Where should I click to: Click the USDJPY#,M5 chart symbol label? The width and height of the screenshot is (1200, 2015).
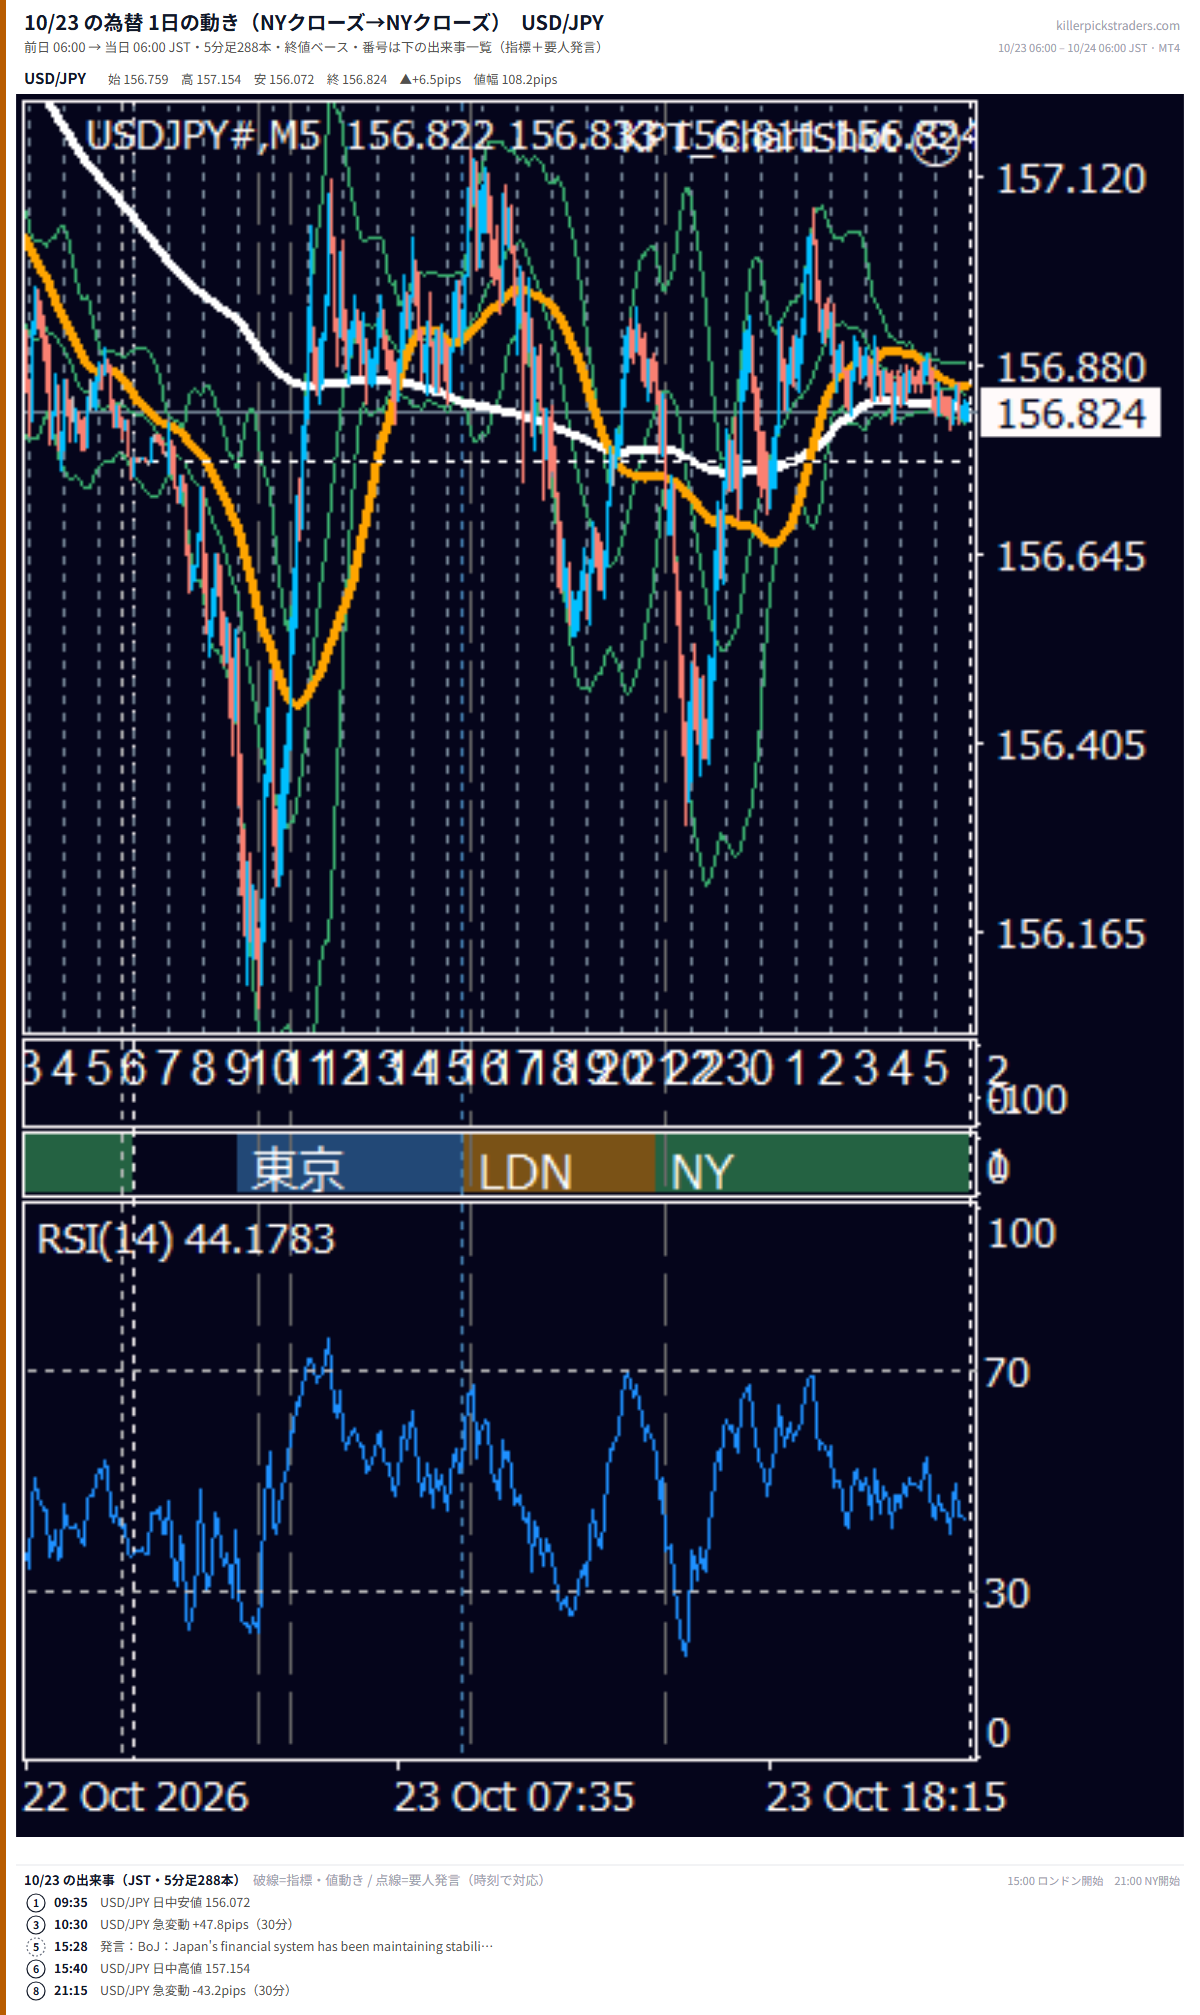pyautogui.click(x=203, y=135)
